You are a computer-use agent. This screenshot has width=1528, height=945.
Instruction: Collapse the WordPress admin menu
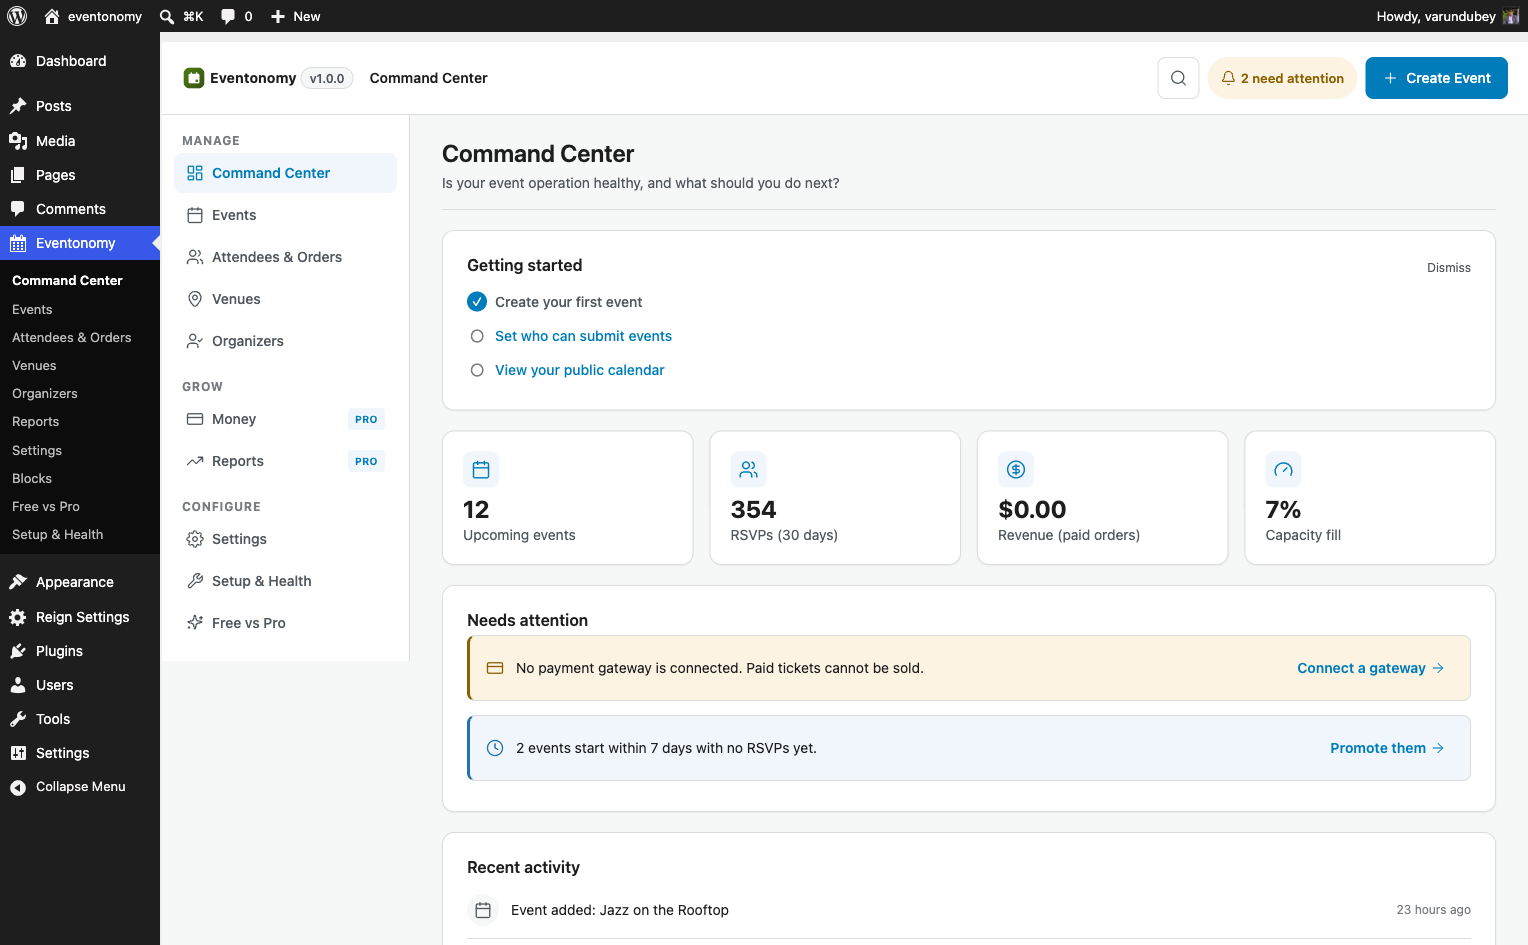click(x=80, y=787)
